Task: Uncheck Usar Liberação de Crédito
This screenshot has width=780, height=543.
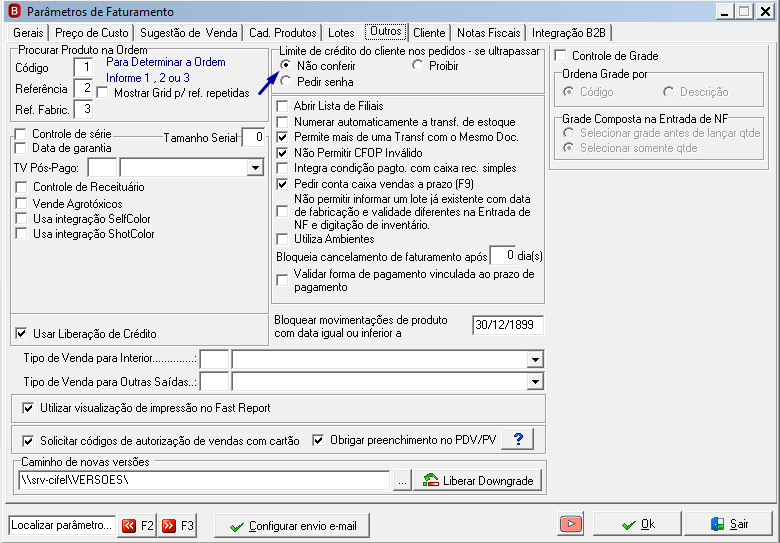Action: click(21, 334)
